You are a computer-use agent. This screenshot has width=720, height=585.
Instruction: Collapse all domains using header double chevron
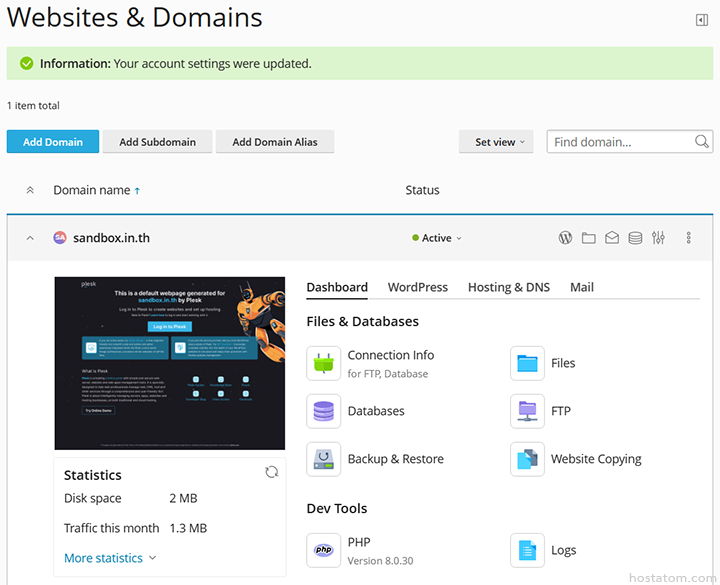(x=30, y=190)
